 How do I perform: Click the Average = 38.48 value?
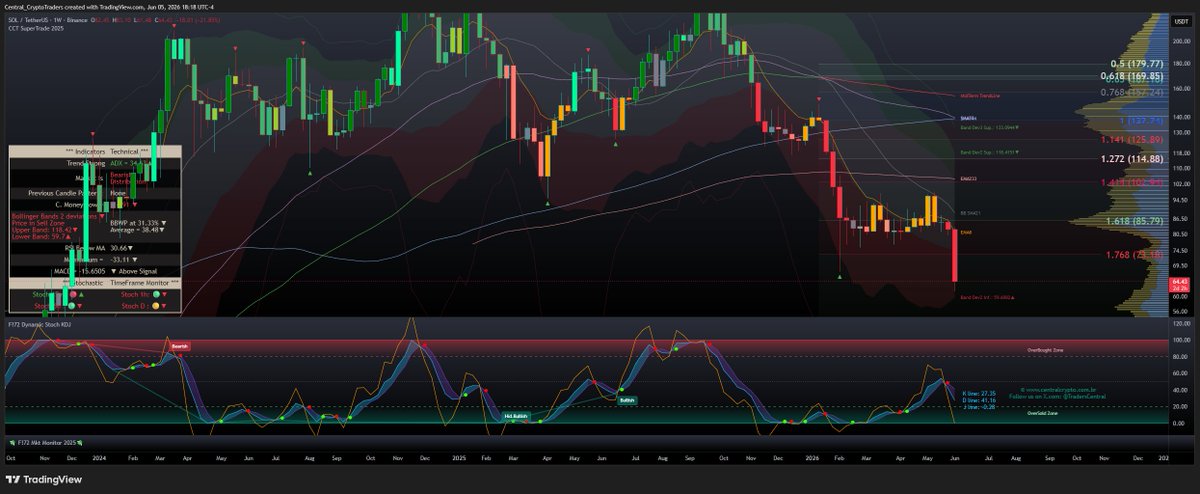(x=137, y=230)
